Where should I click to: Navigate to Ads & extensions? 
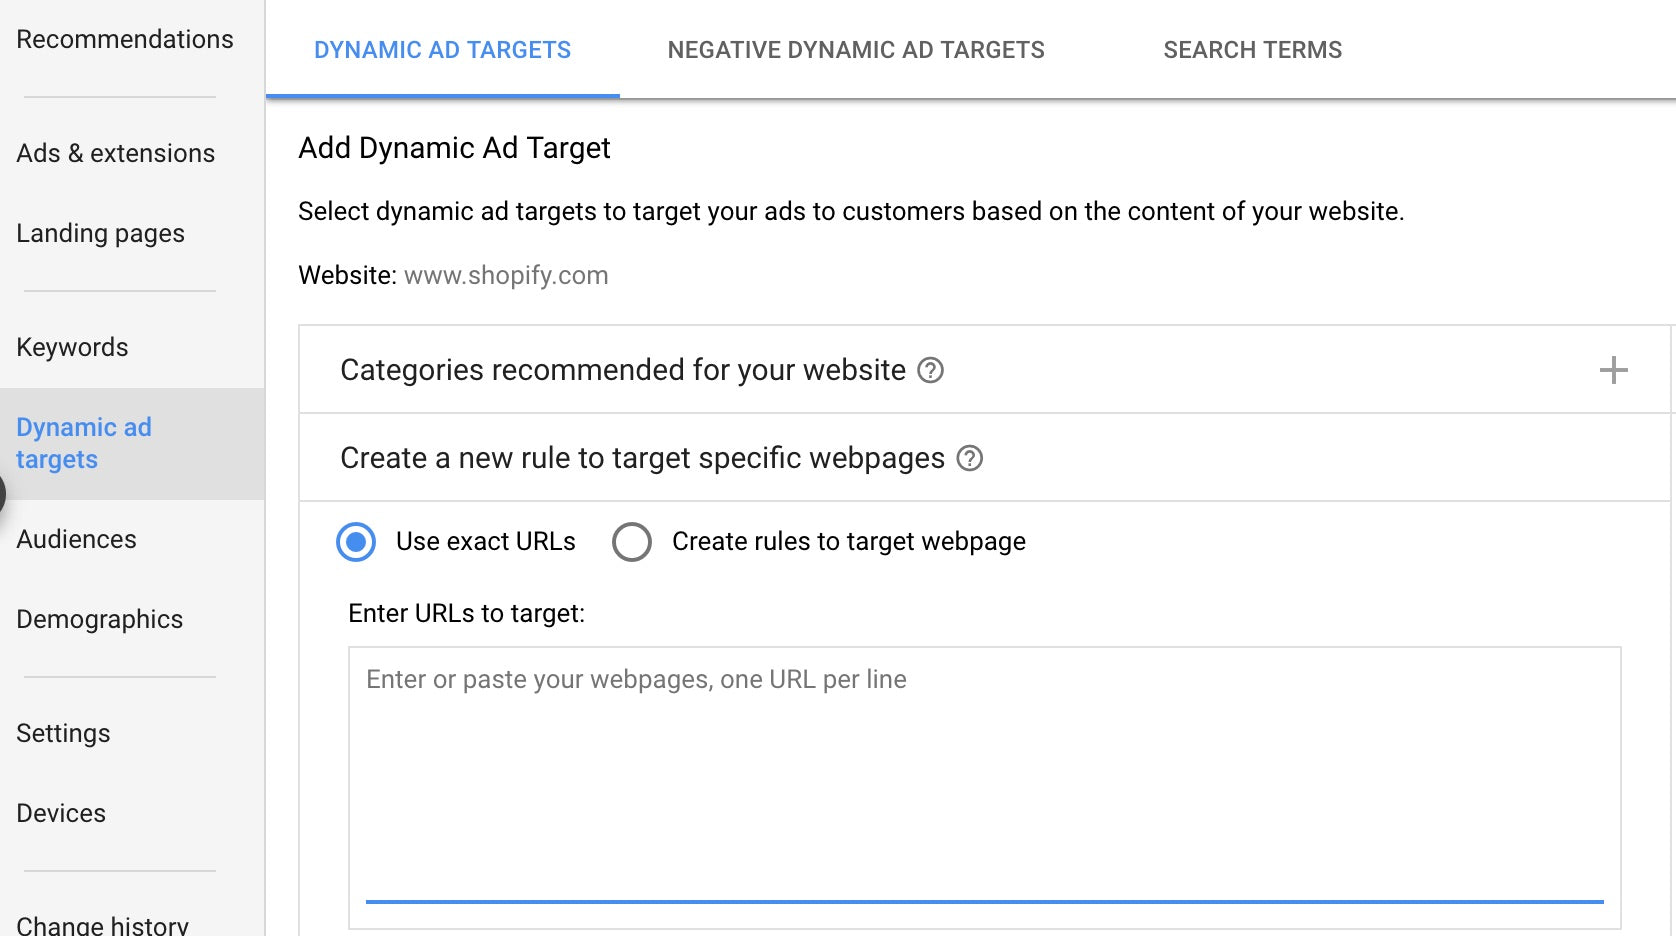coord(115,153)
